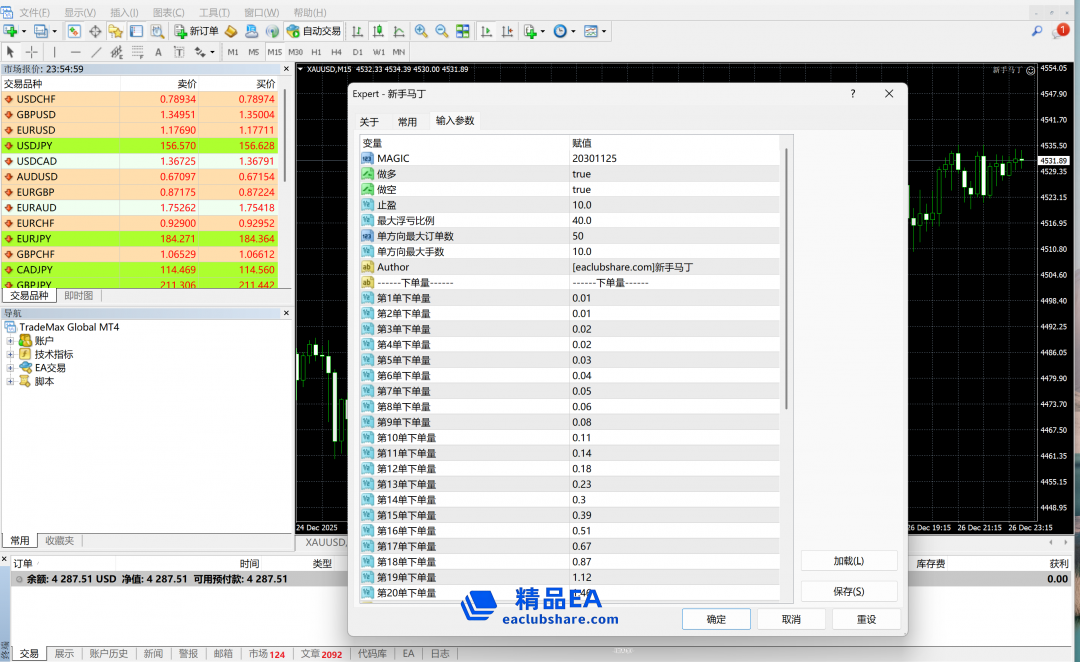Click the 新订单 new order icon
This screenshot has width=1080, height=662.
click(x=196, y=31)
